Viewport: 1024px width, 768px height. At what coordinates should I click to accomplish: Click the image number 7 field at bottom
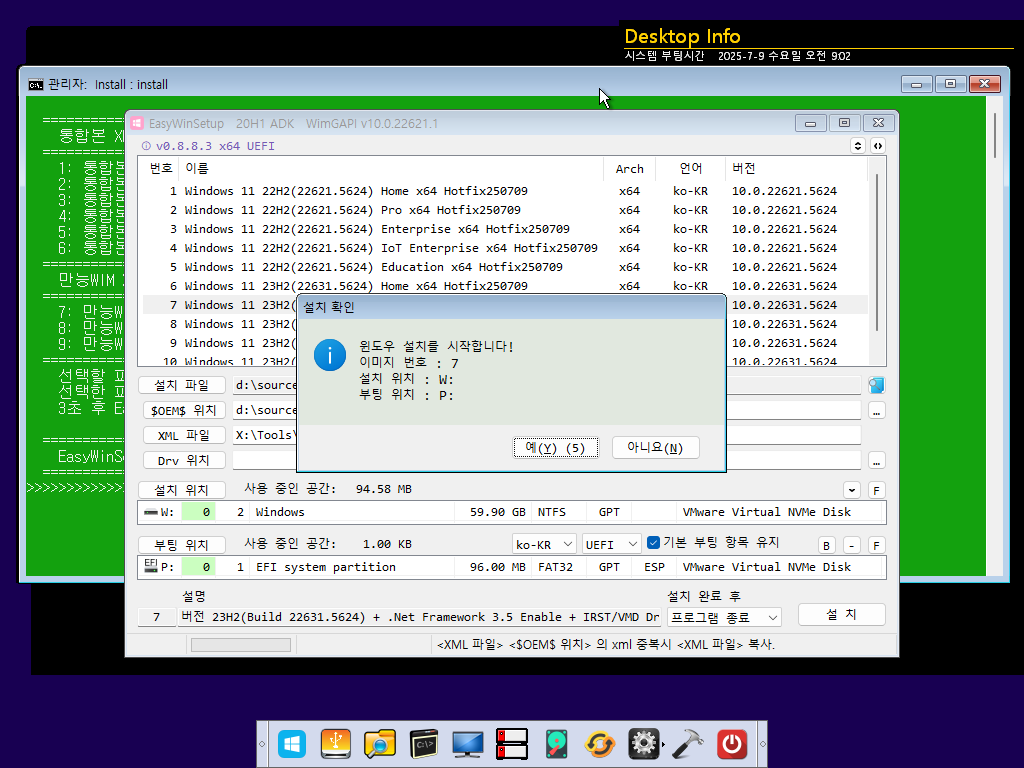[x=157, y=617]
